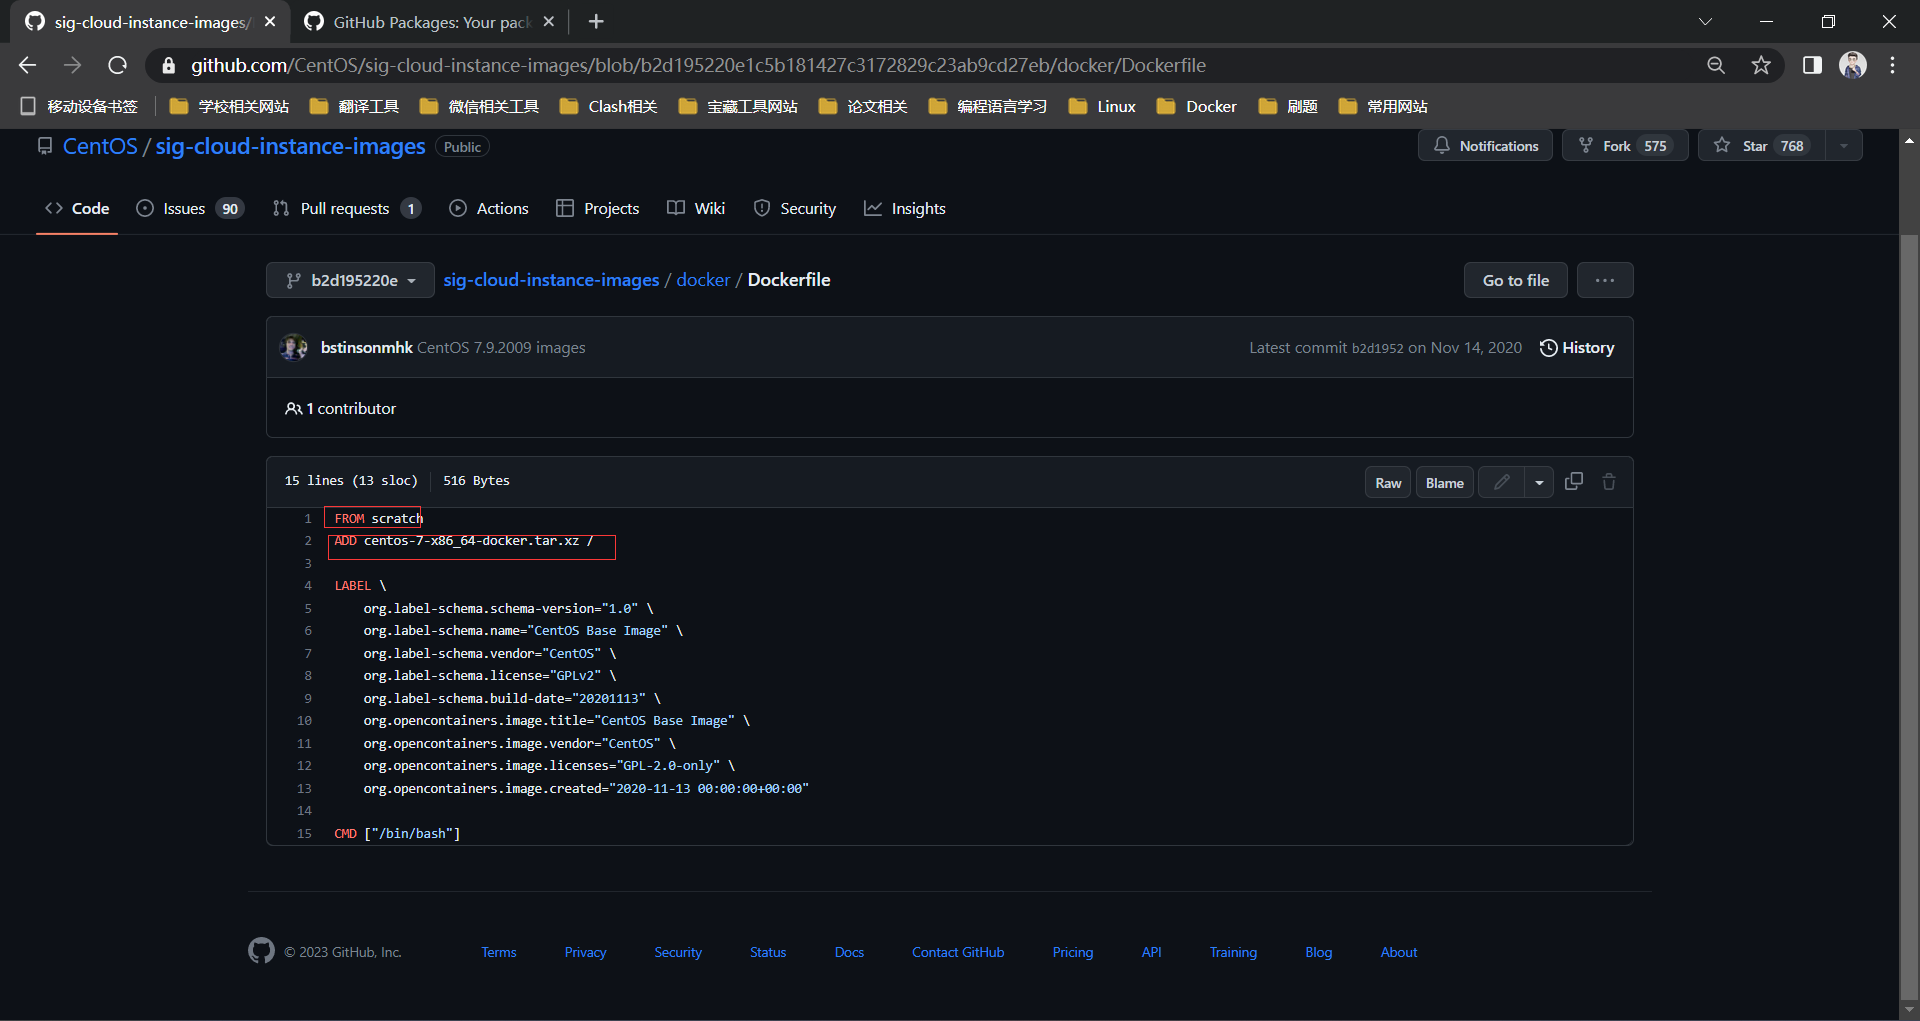Expand the edit options dropdown caret
Image resolution: width=1920 pixels, height=1021 pixels.
(1539, 482)
